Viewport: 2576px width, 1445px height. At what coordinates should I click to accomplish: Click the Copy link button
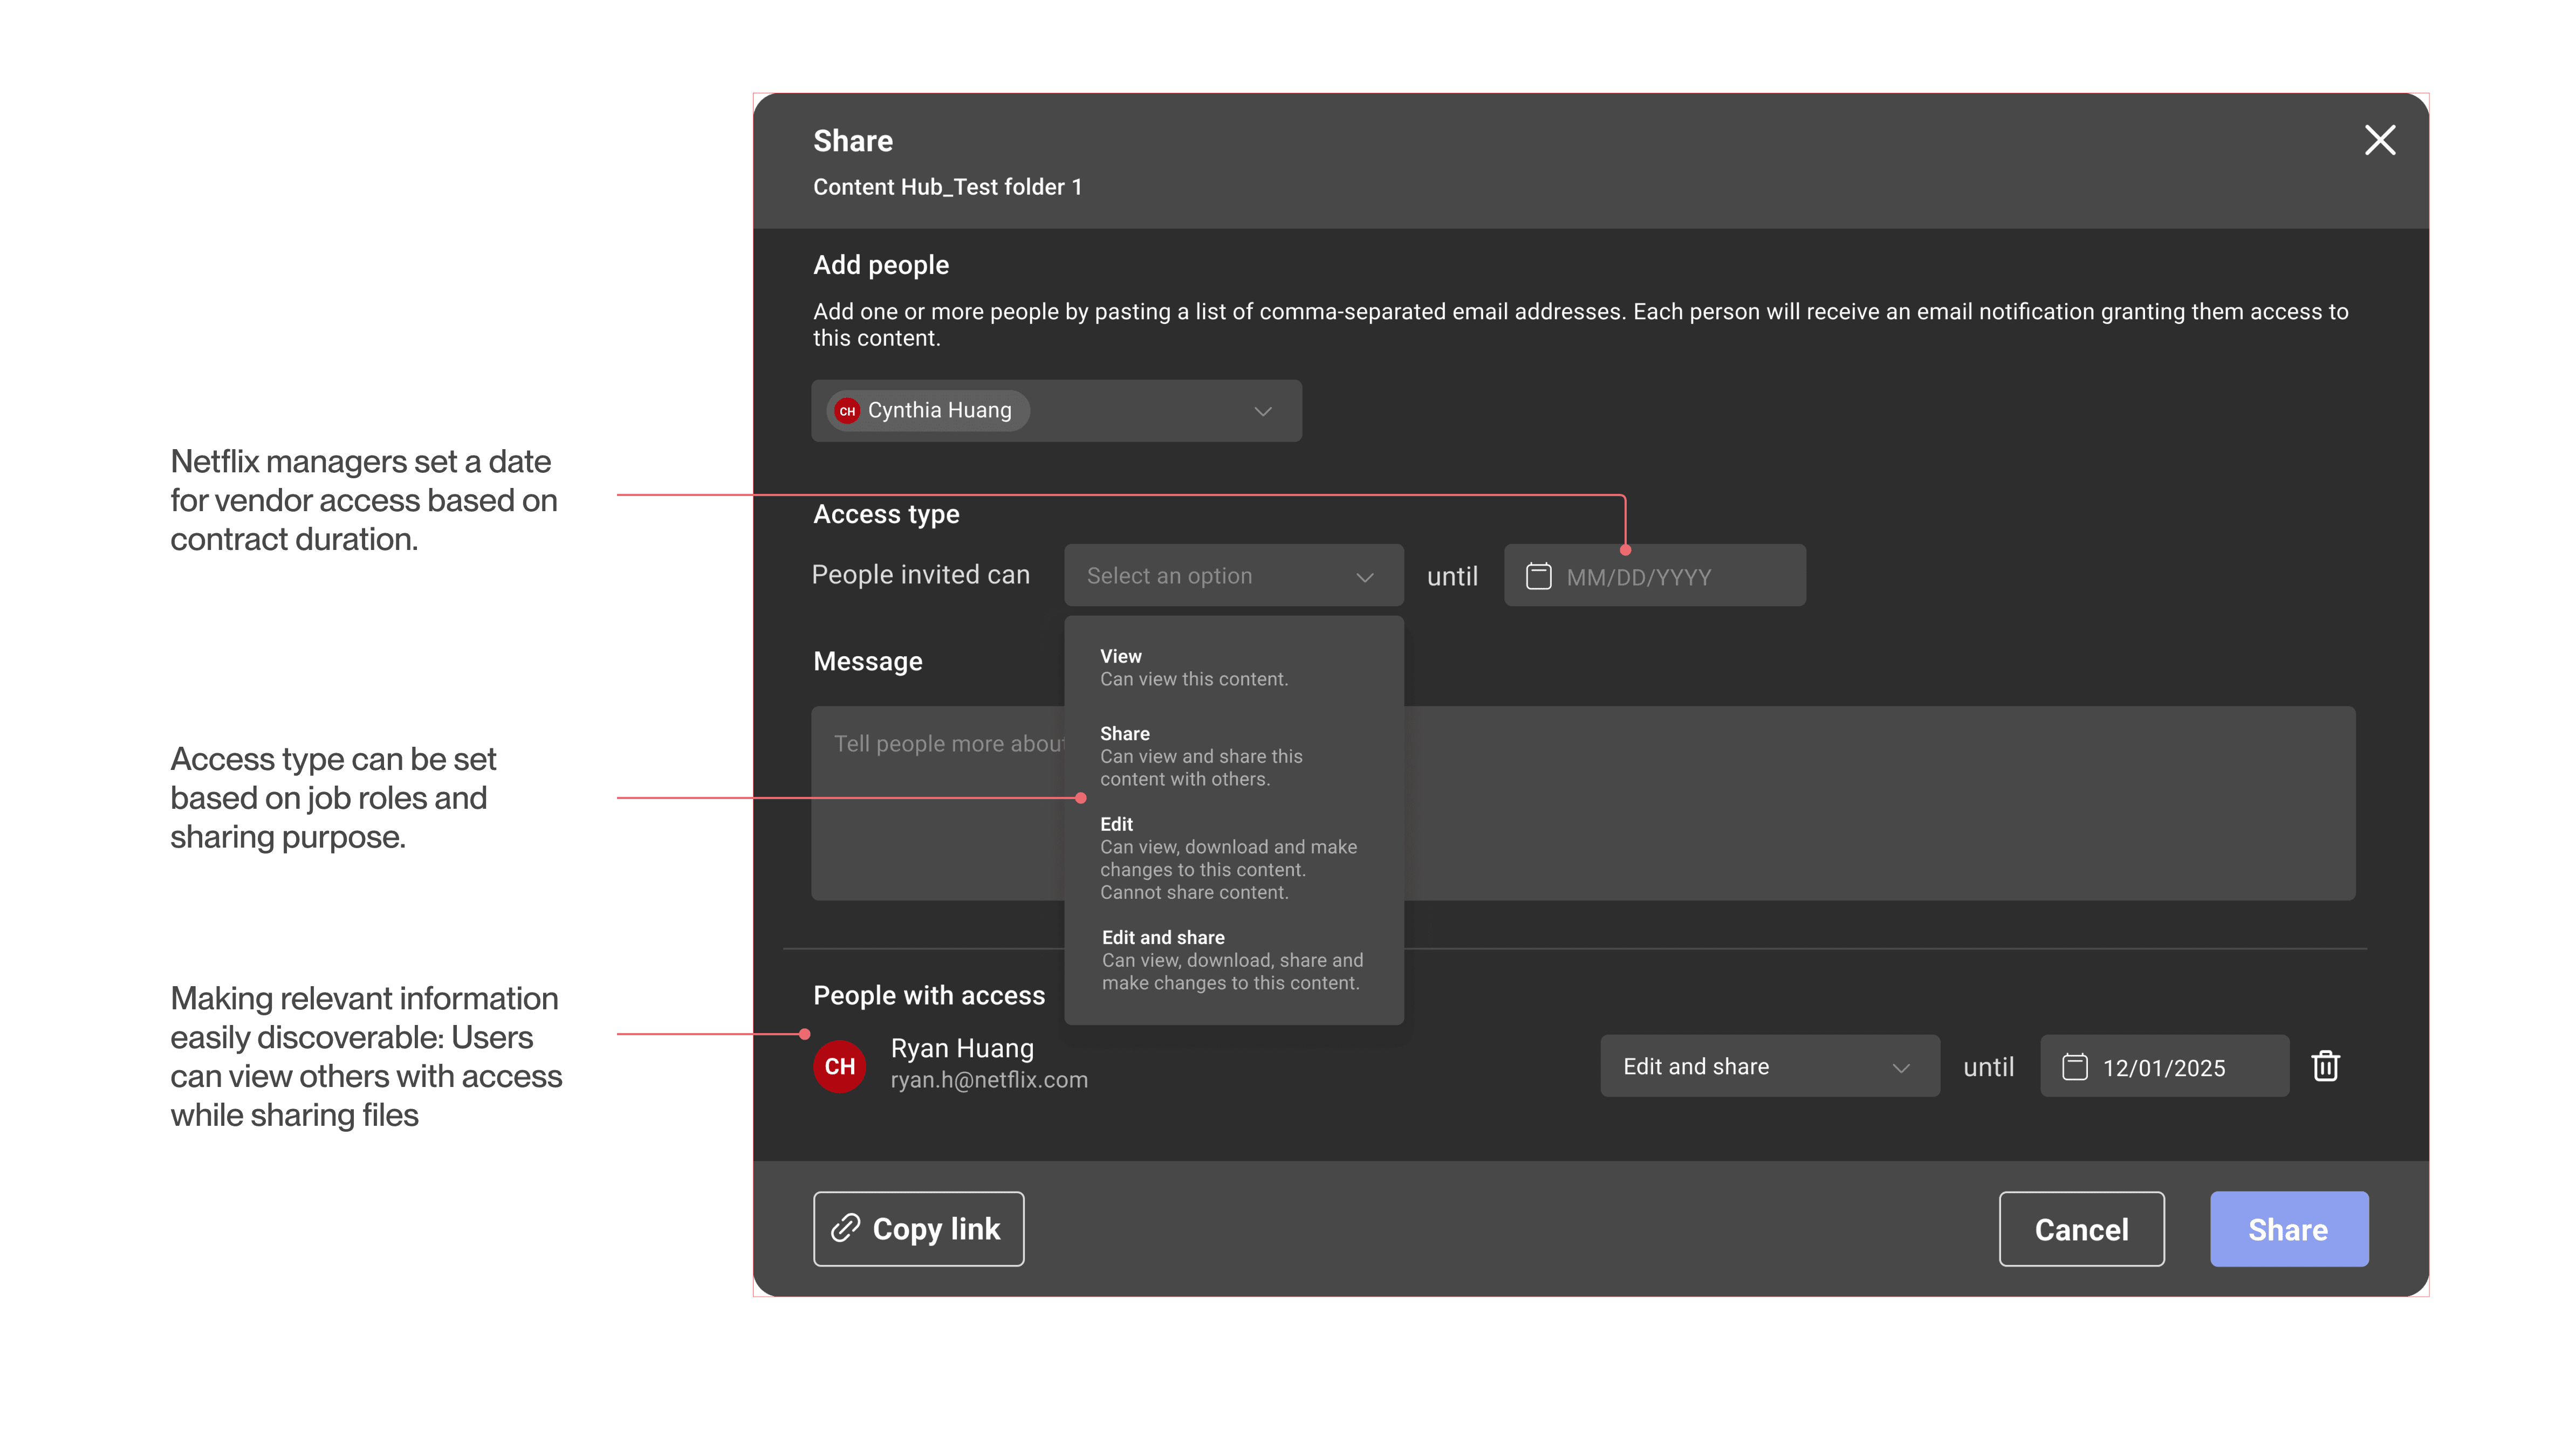[x=918, y=1229]
